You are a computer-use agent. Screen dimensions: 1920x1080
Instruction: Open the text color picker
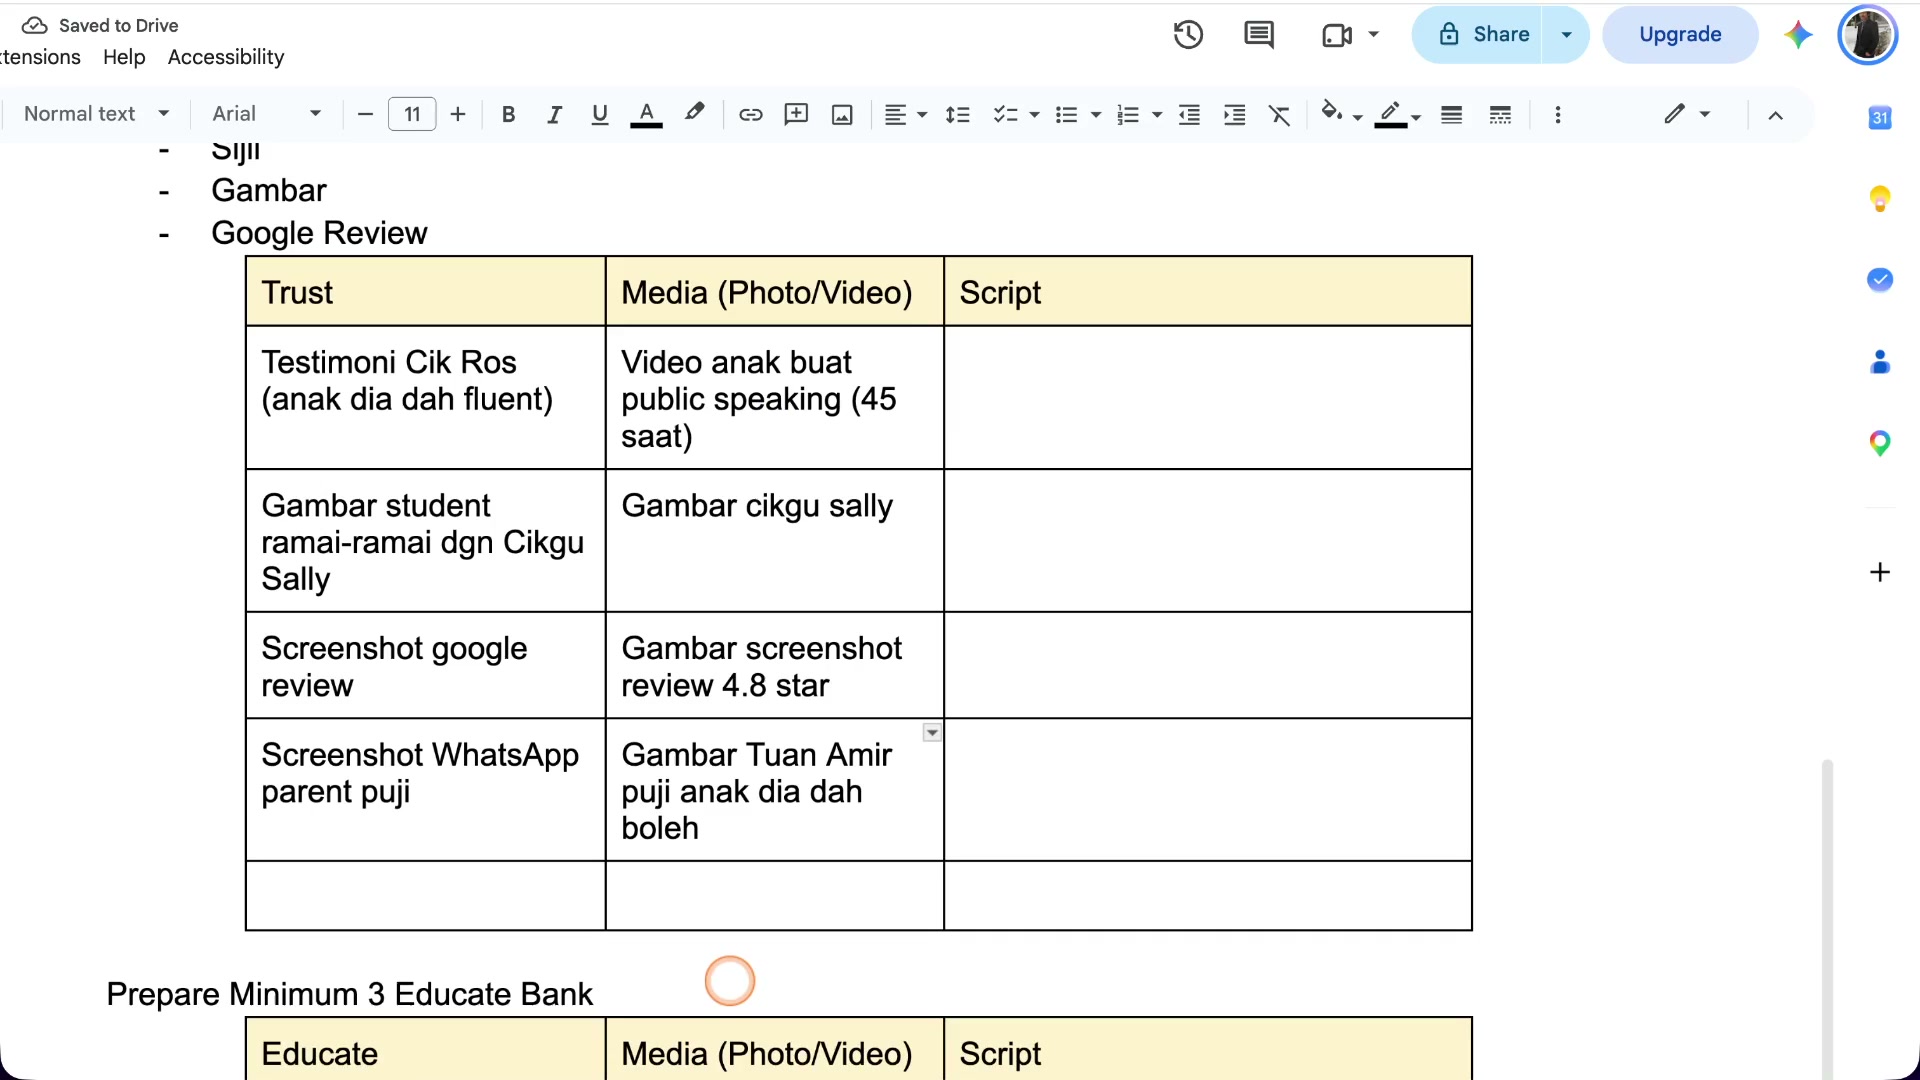coord(646,115)
